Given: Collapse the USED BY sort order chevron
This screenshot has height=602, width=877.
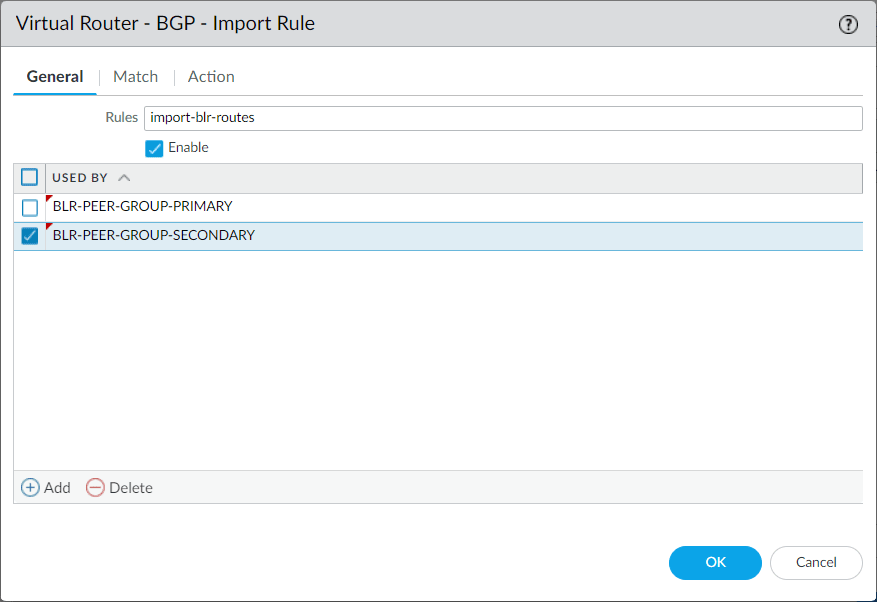Looking at the screenshot, I should click(x=124, y=176).
